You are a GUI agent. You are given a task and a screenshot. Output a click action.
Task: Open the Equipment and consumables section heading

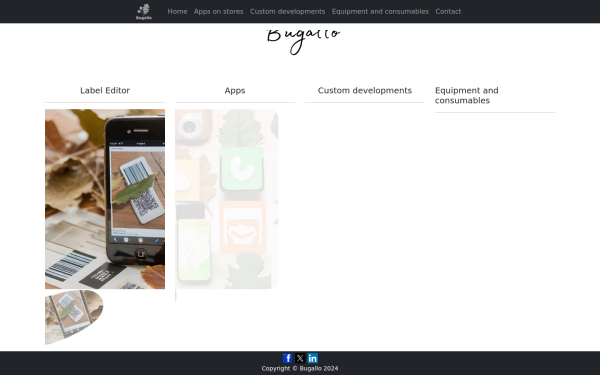[x=466, y=95]
